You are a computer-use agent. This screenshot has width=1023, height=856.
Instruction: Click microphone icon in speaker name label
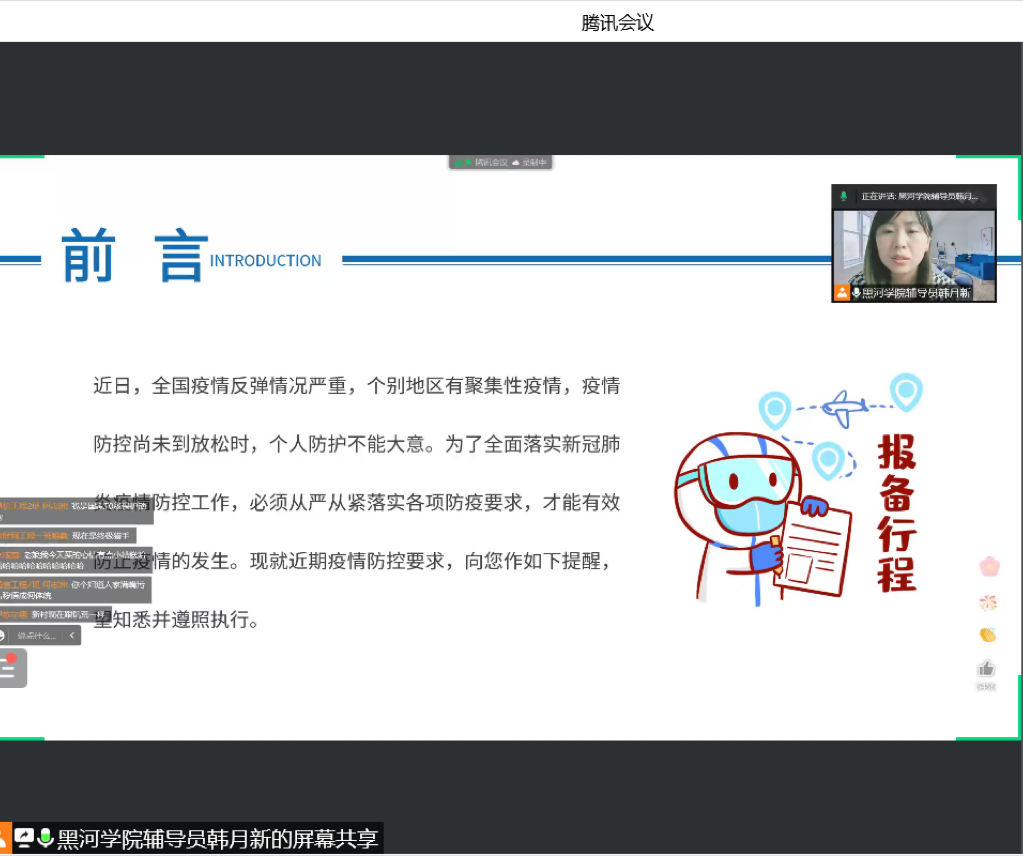tap(856, 293)
